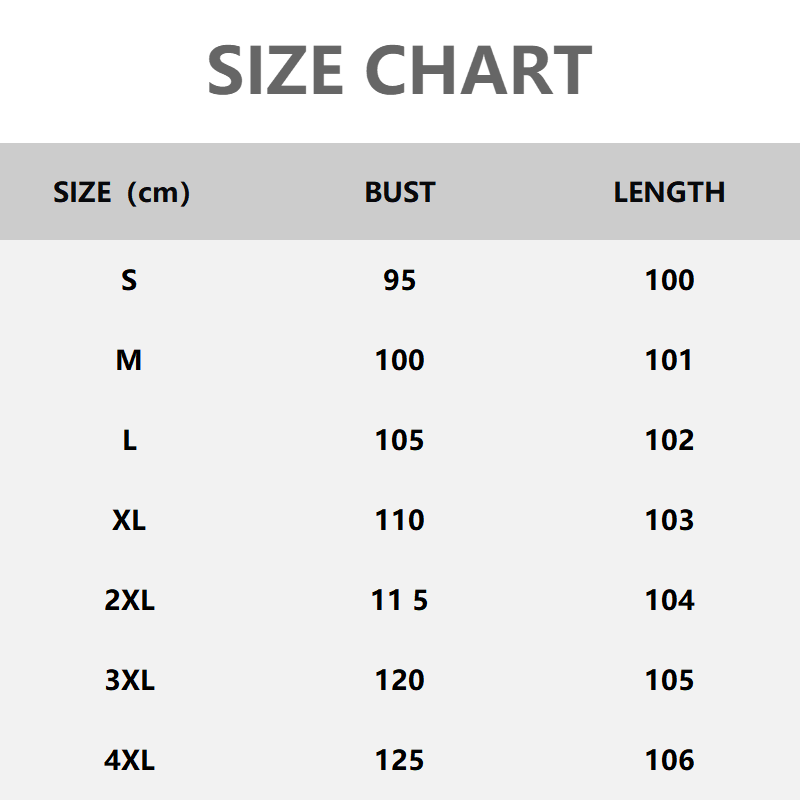This screenshot has width=800, height=800.
Task: Click bust value 95 for size S
Action: click(399, 280)
